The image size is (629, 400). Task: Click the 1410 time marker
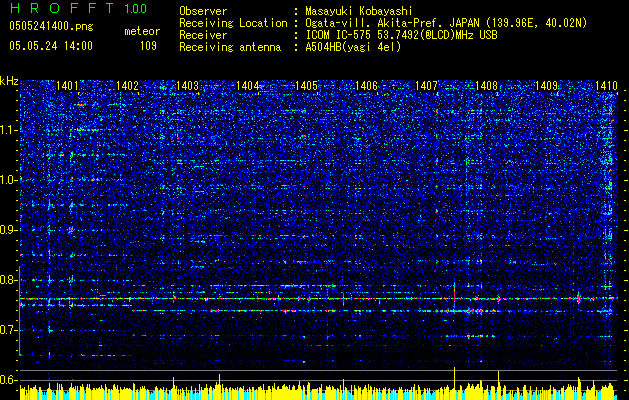click(606, 85)
